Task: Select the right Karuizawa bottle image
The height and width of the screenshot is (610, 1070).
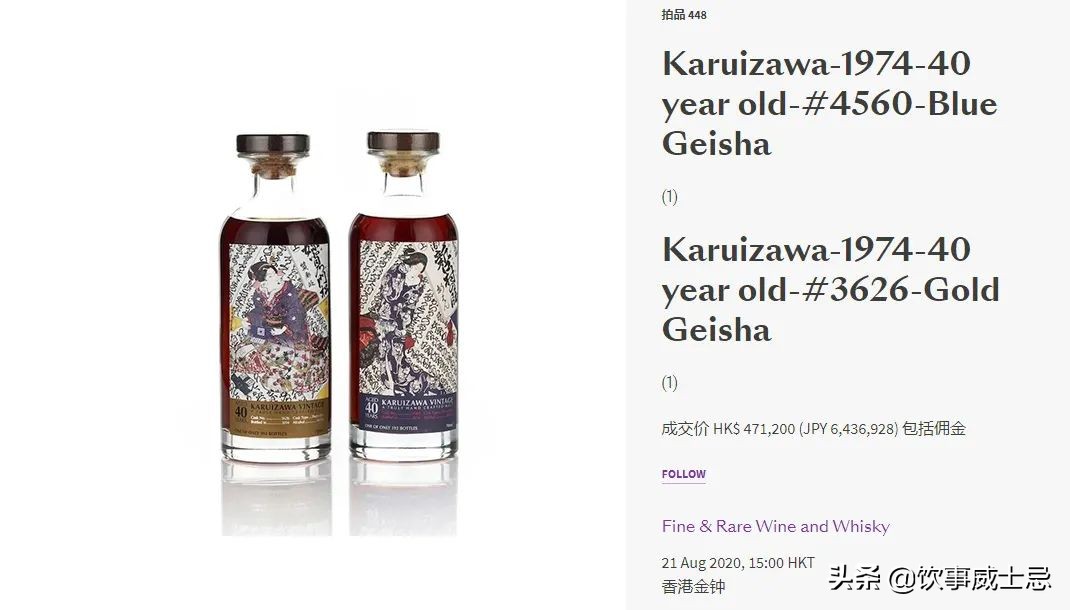Action: pos(403,295)
